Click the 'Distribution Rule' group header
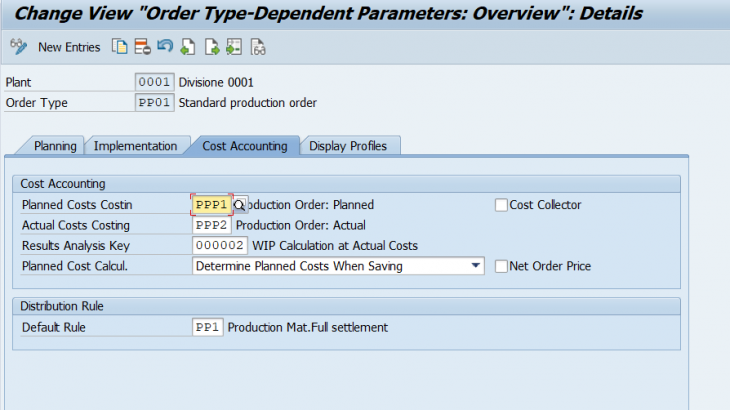 62,306
